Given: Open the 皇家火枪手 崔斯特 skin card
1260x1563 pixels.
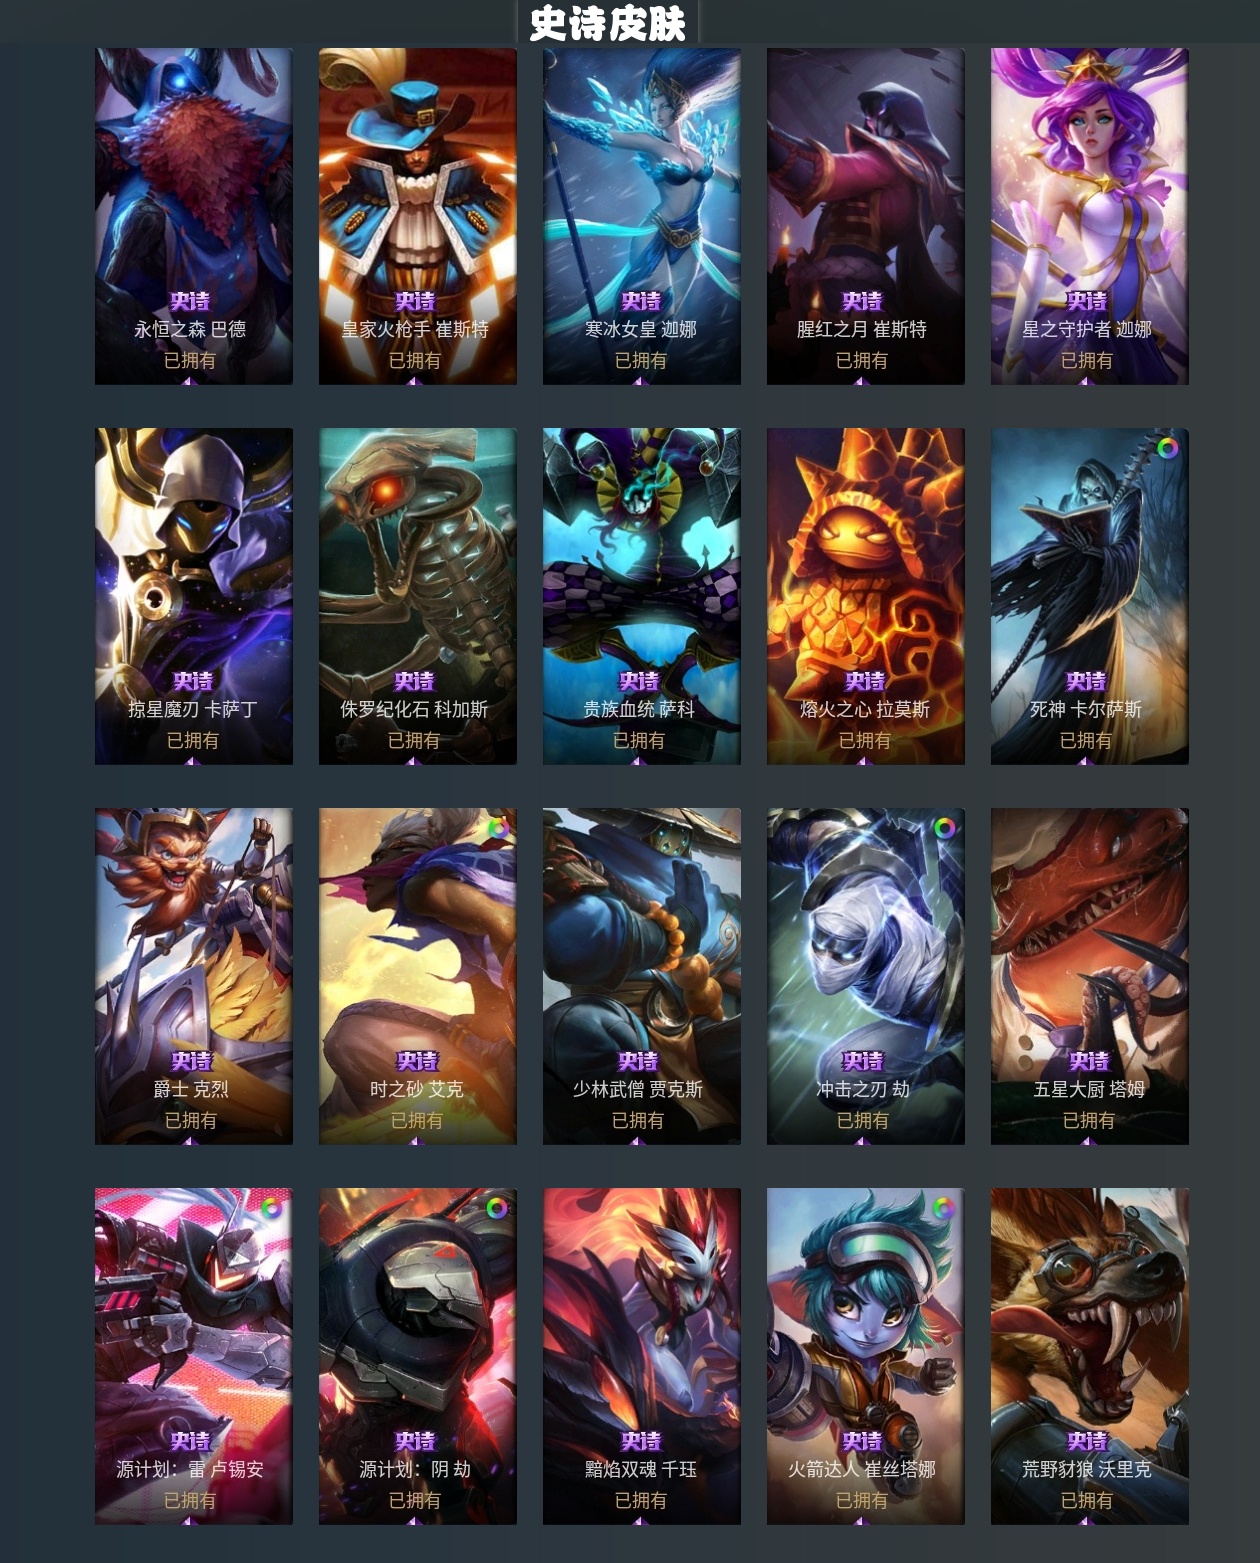Looking at the screenshot, I should [x=418, y=216].
